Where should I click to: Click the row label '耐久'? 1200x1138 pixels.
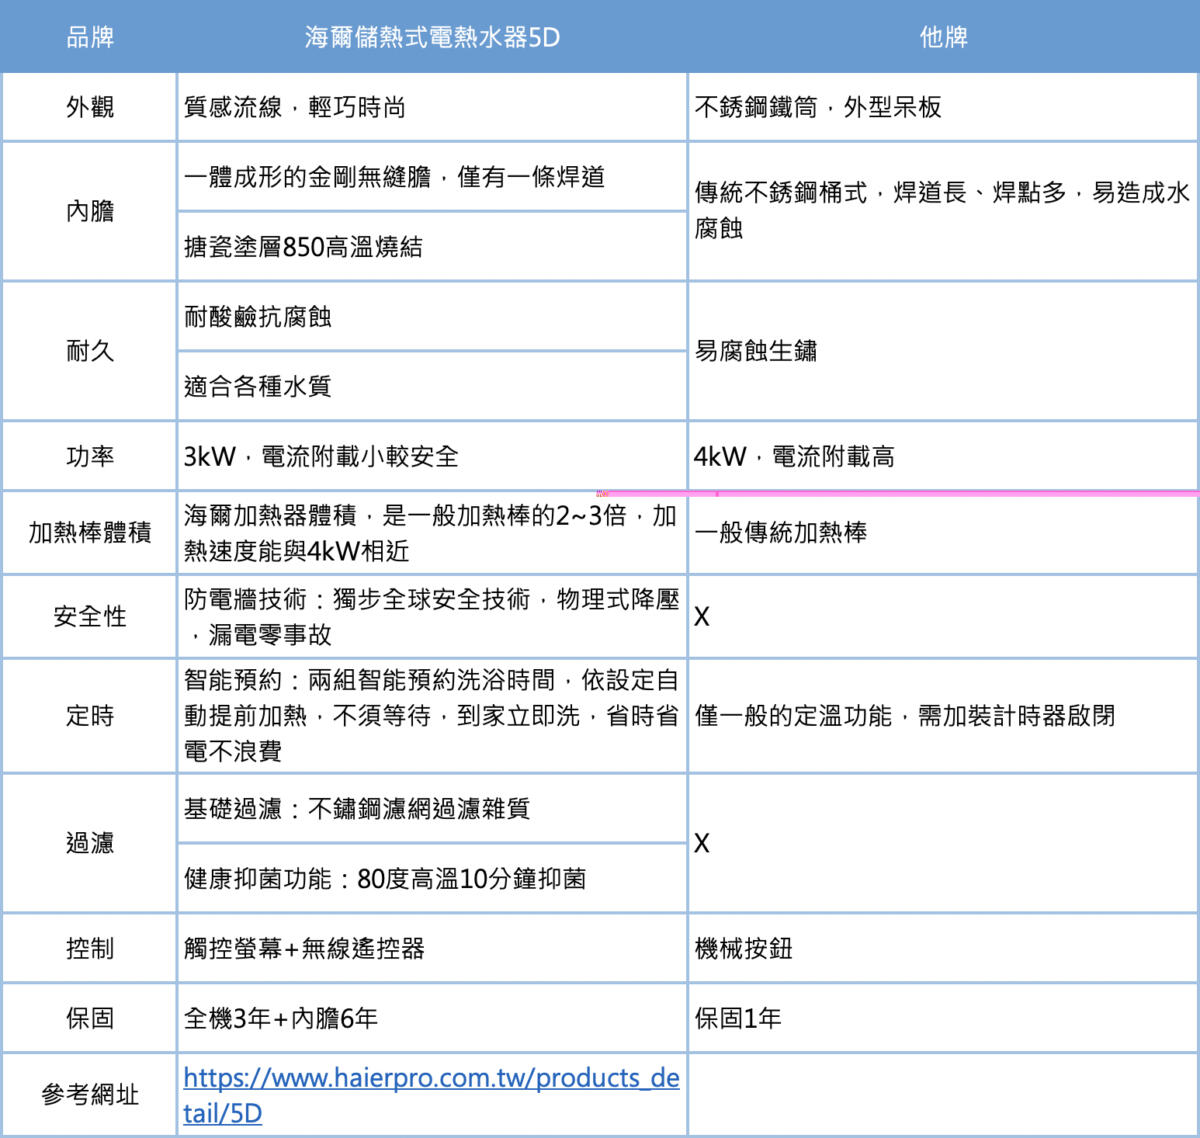point(90,351)
